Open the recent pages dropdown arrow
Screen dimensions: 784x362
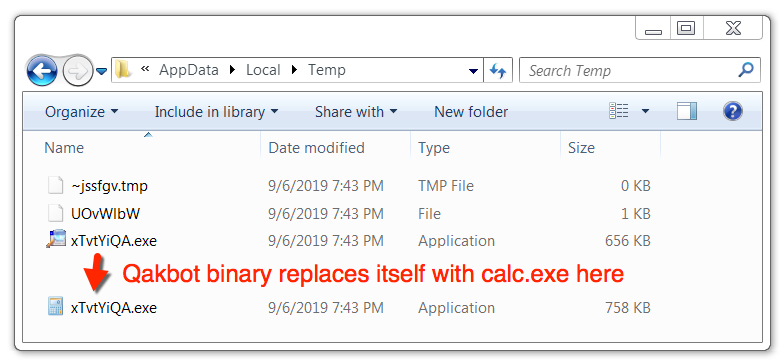tap(102, 71)
